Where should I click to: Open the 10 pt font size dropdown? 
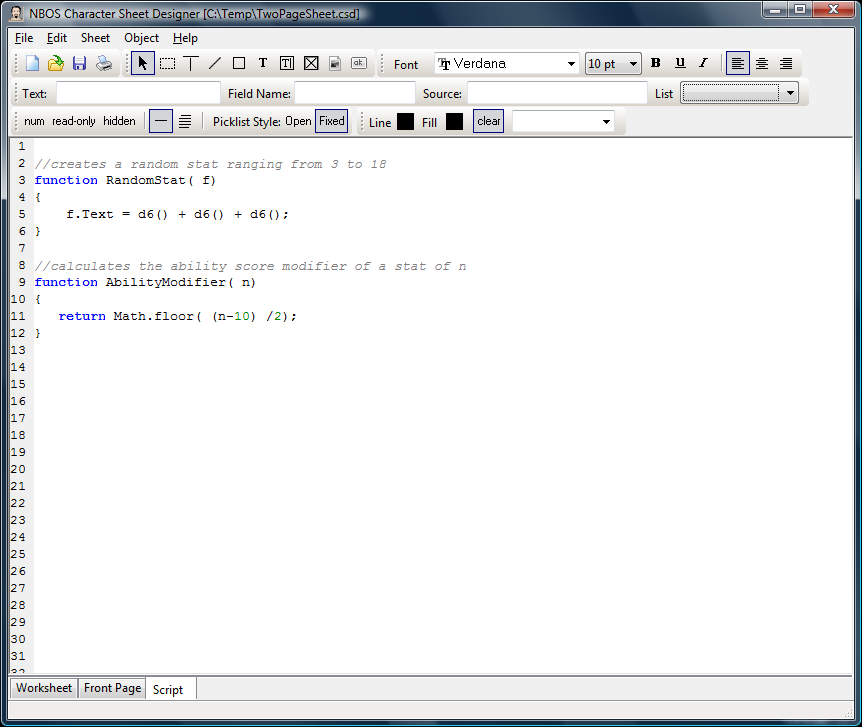[633, 64]
